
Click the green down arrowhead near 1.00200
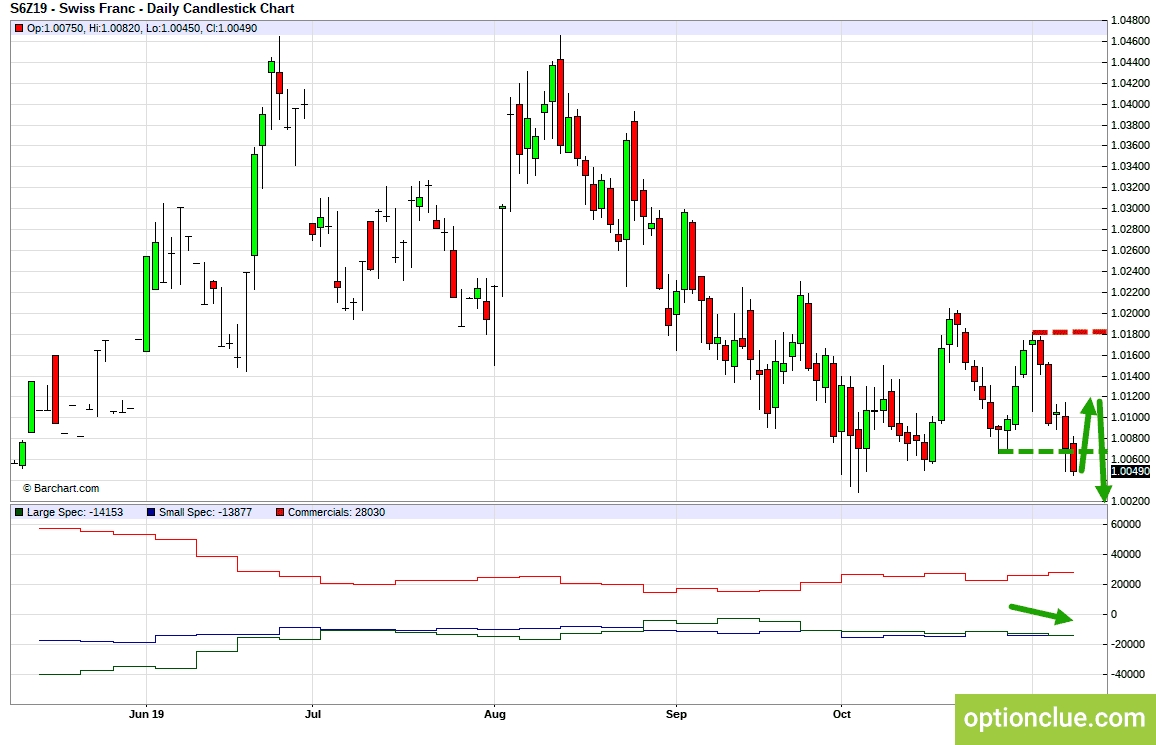coord(1104,492)
